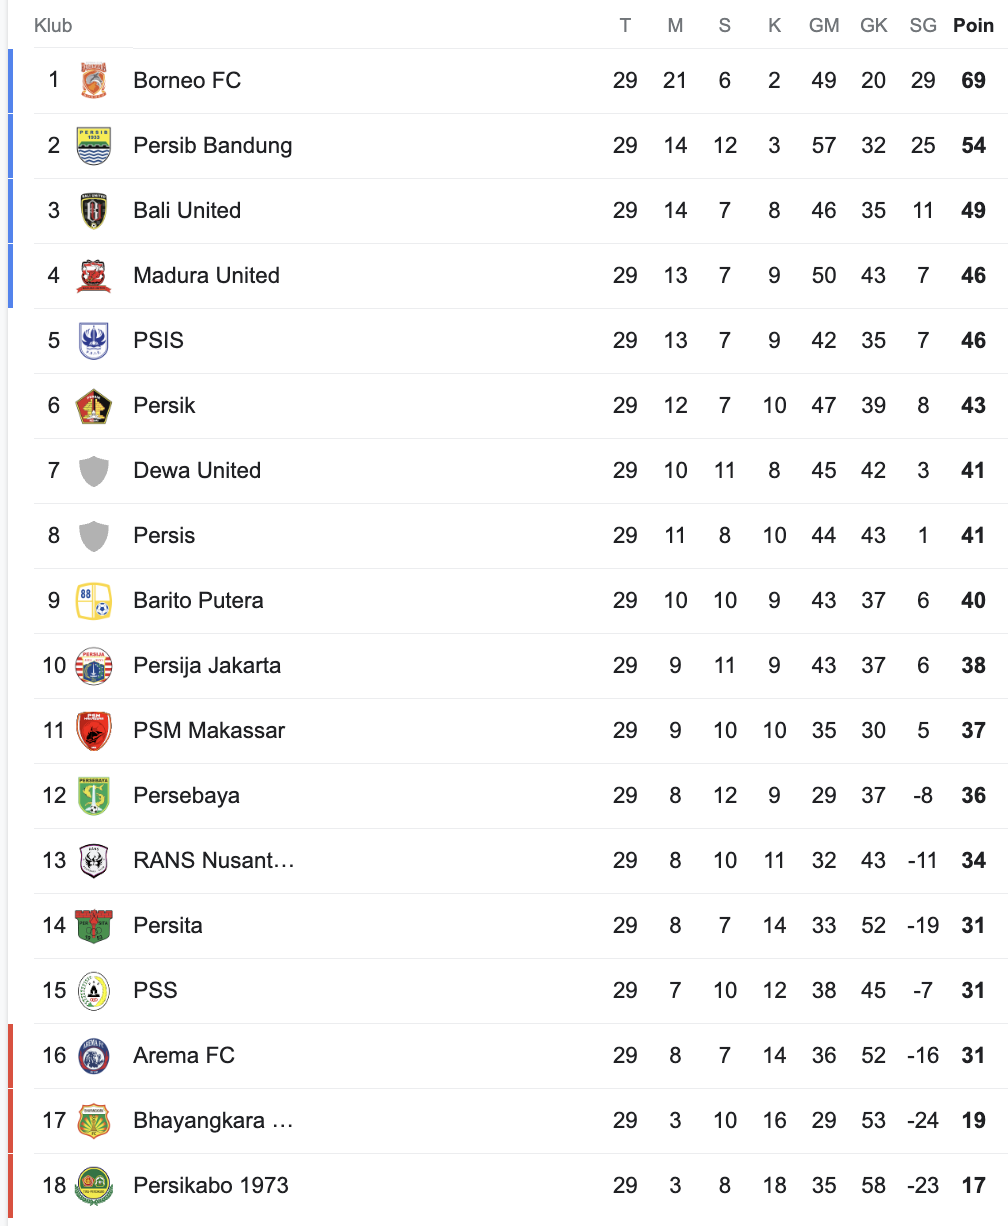This screenshot has width=1008, height=1226.
Task: Click the Persib Bandung club logo
Action: tap(94, 145)
